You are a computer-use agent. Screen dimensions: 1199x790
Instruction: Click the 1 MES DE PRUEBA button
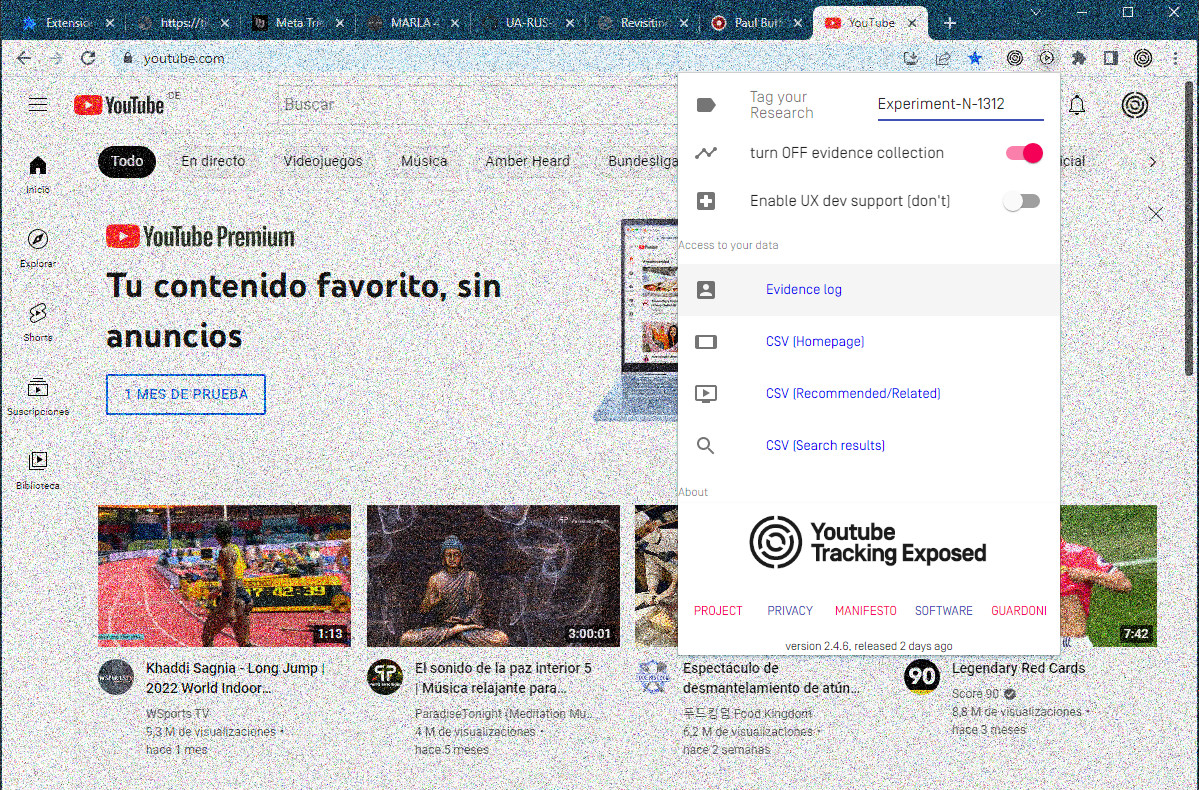pyautogui.click(x=186, y=395)
